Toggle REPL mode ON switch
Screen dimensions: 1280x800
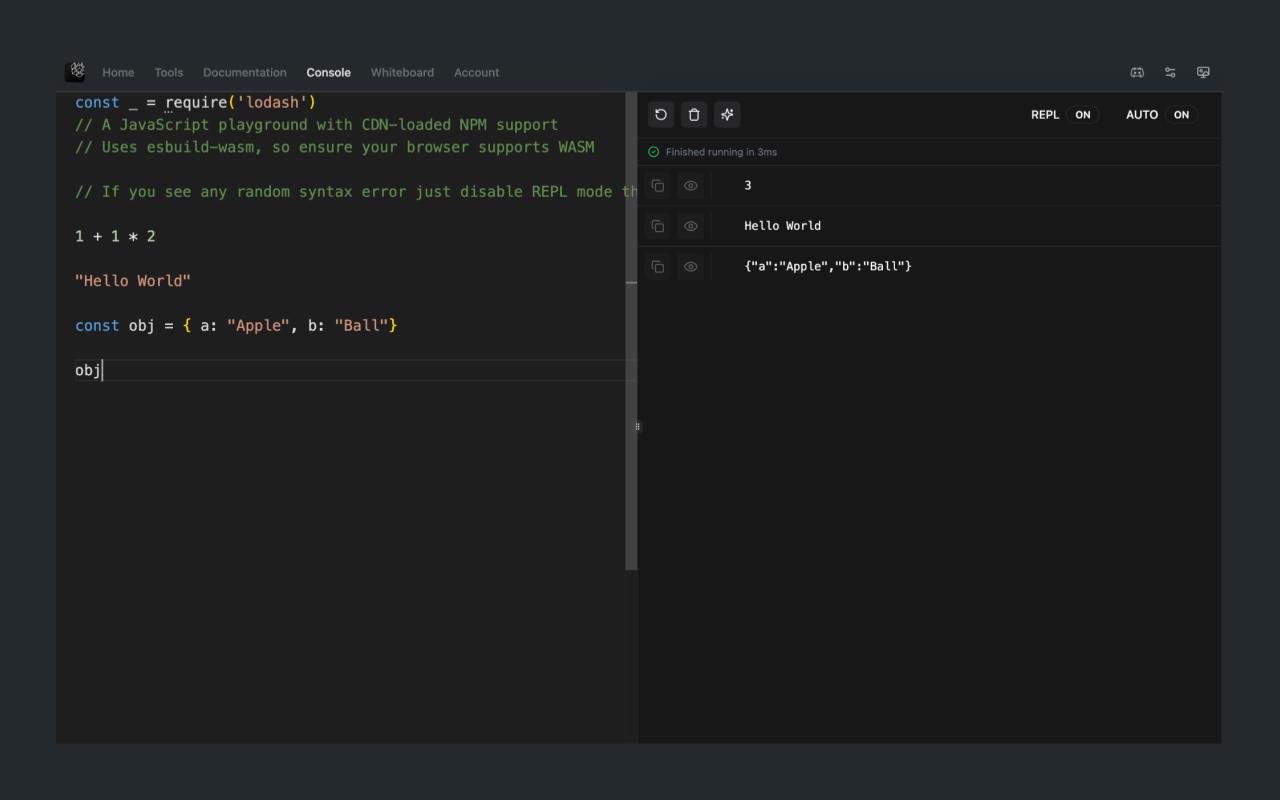click(1083, 114)
